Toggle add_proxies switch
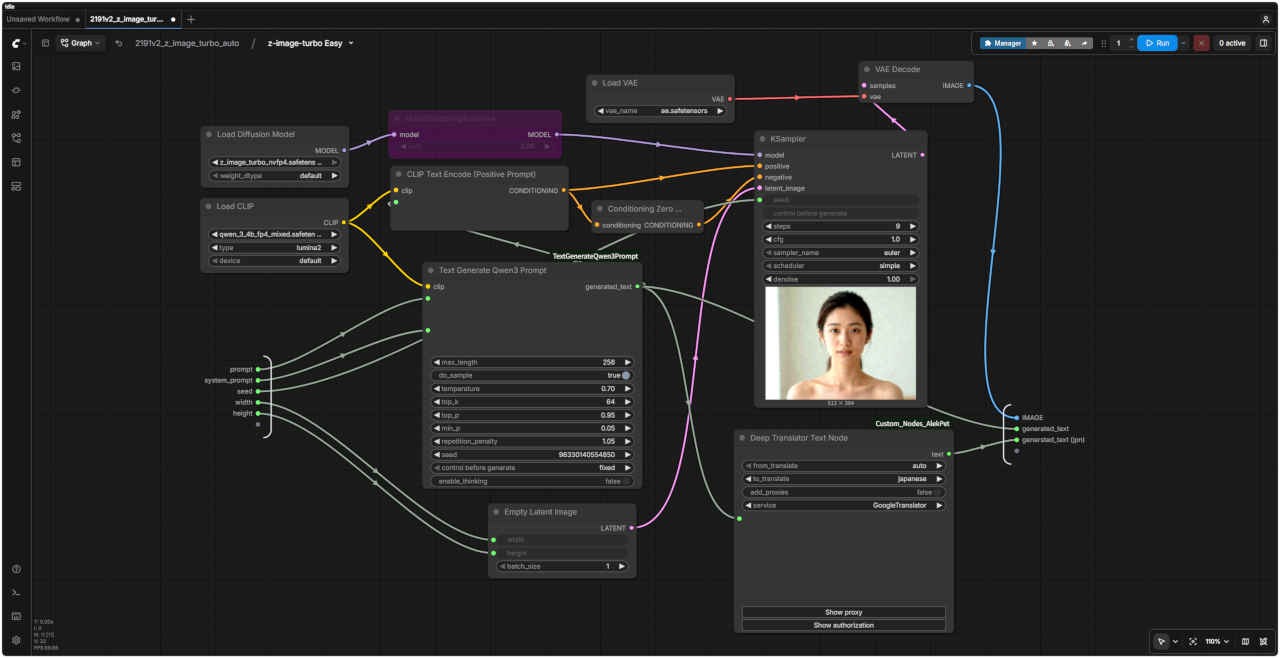 (x=938, y=492)
